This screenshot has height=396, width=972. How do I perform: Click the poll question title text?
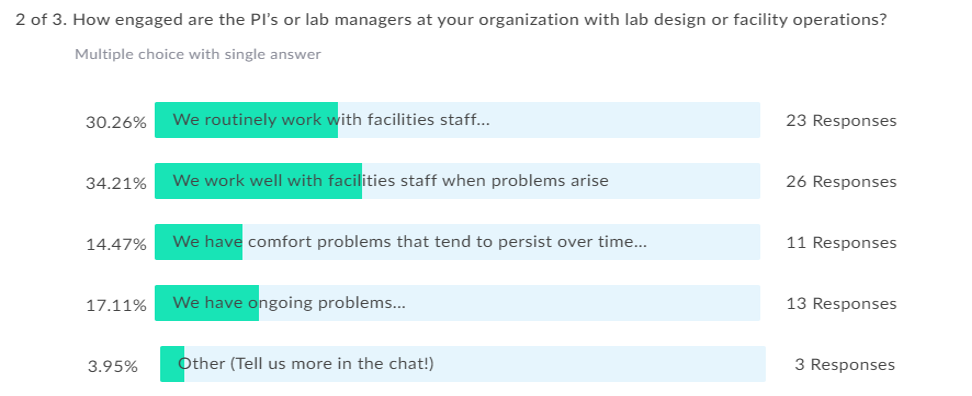[451, 20]
